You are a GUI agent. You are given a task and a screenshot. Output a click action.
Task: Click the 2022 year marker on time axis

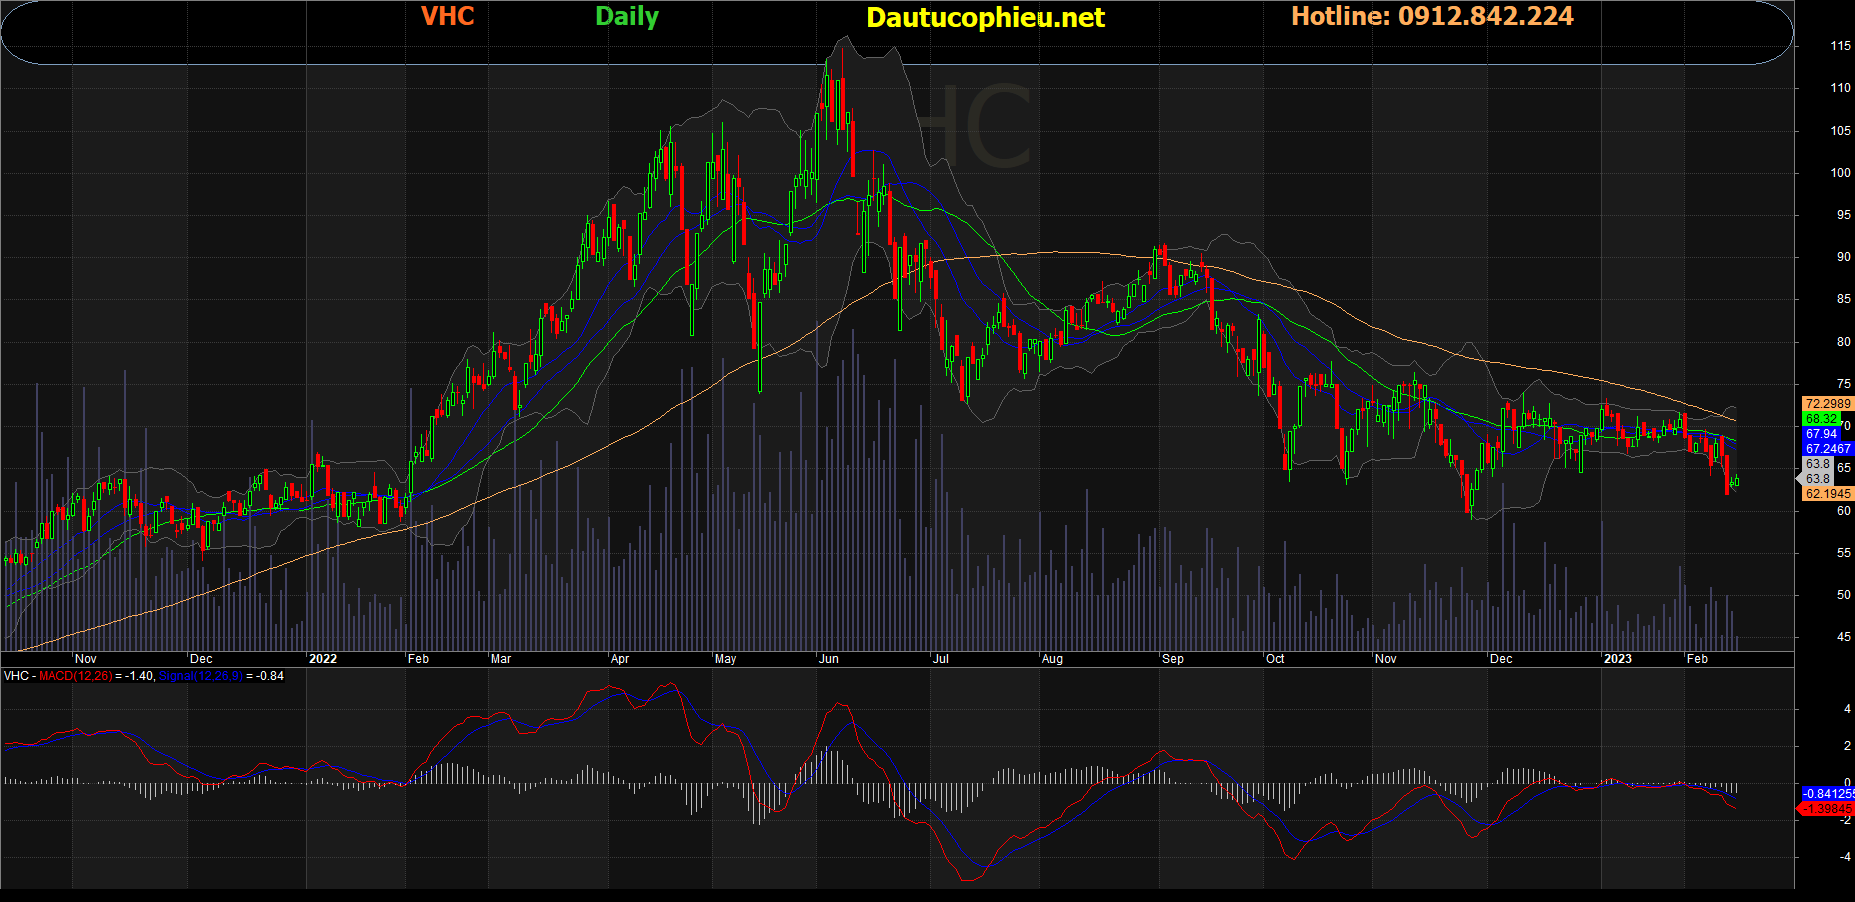coord(322,659)
